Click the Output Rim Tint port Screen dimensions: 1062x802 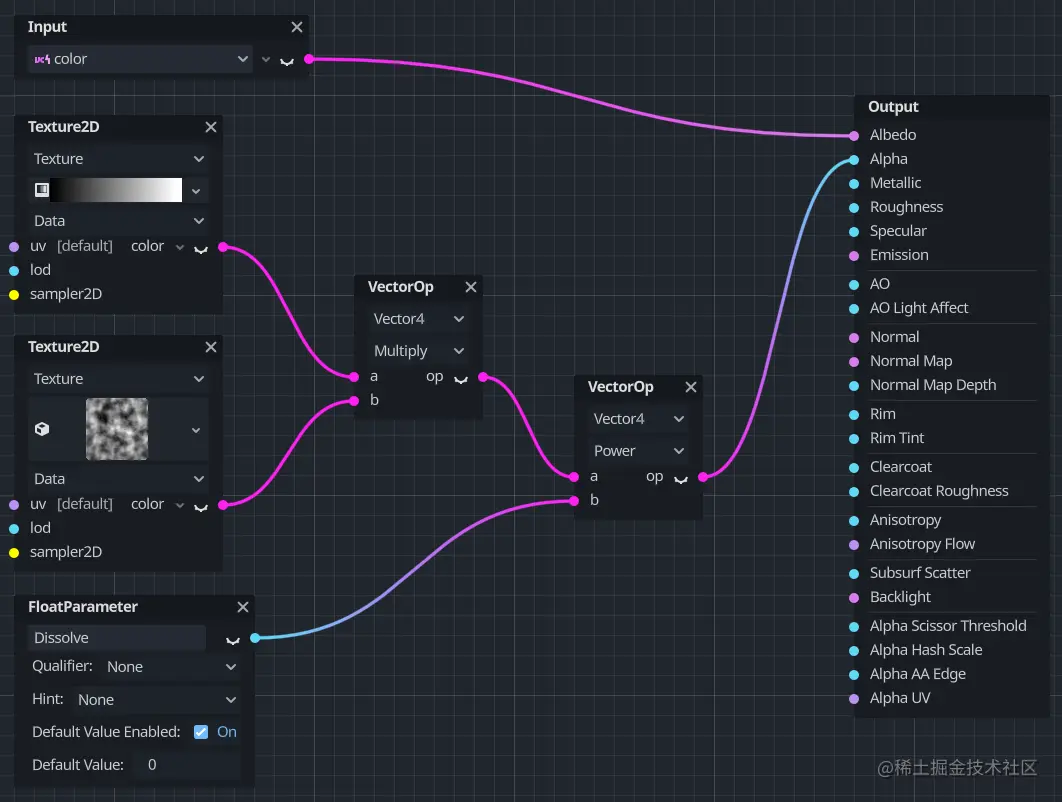(x=854, y=439)
